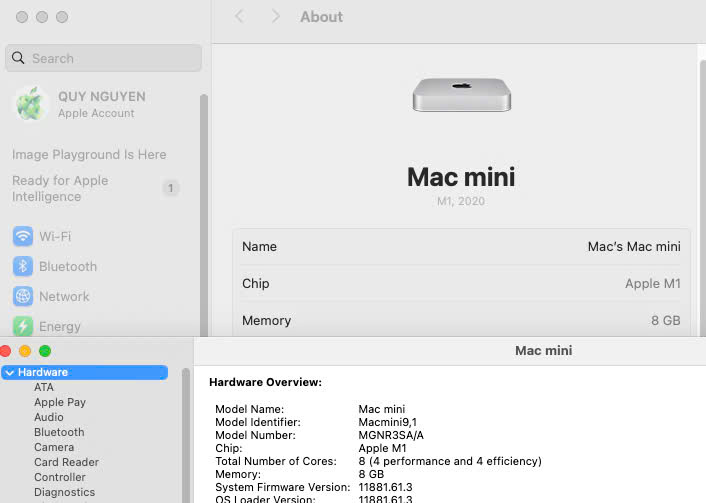
Task: Select ATA in hardware list
Action: 44,387
